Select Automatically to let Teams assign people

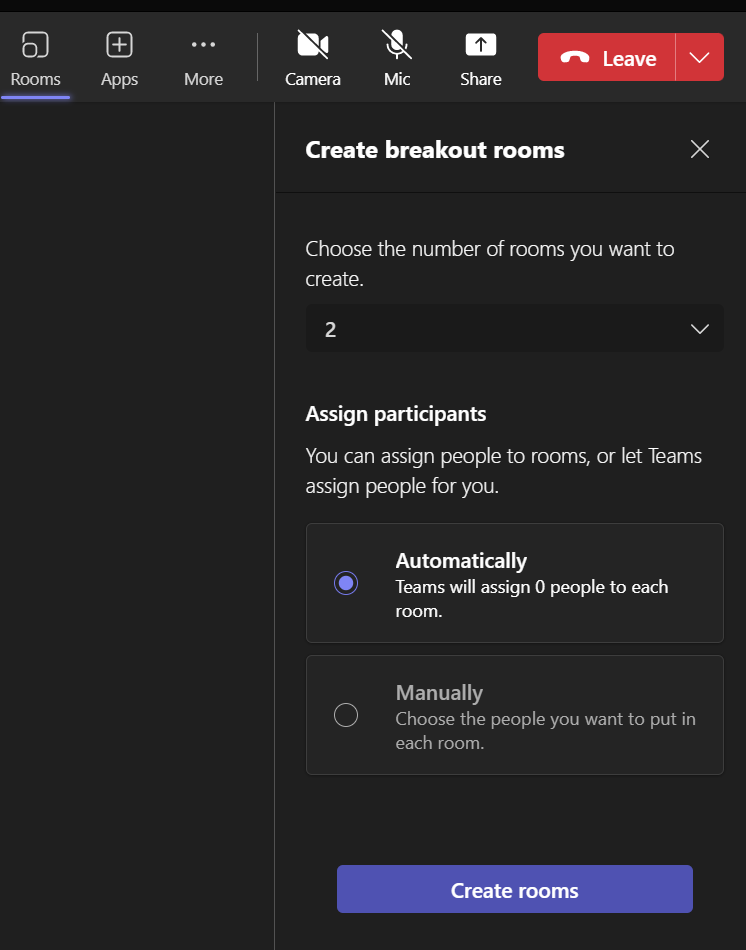(x=345, y=582)
